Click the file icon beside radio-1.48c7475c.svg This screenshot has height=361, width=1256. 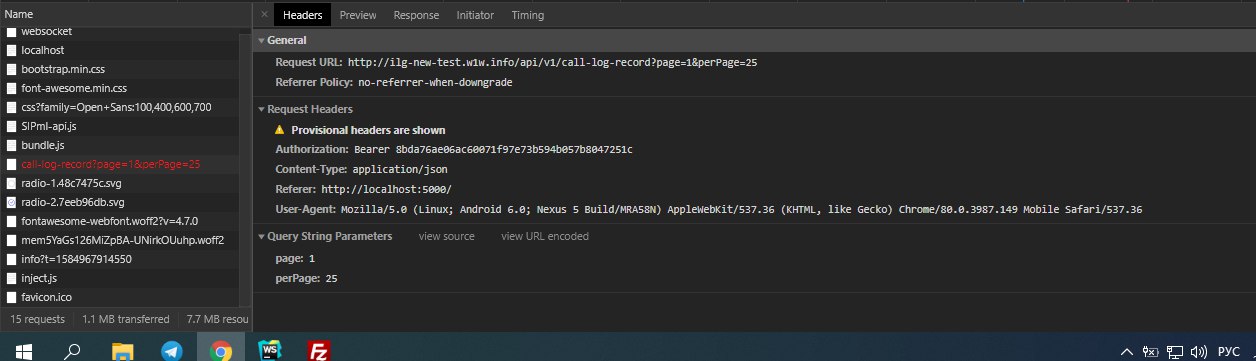[12, 183]
